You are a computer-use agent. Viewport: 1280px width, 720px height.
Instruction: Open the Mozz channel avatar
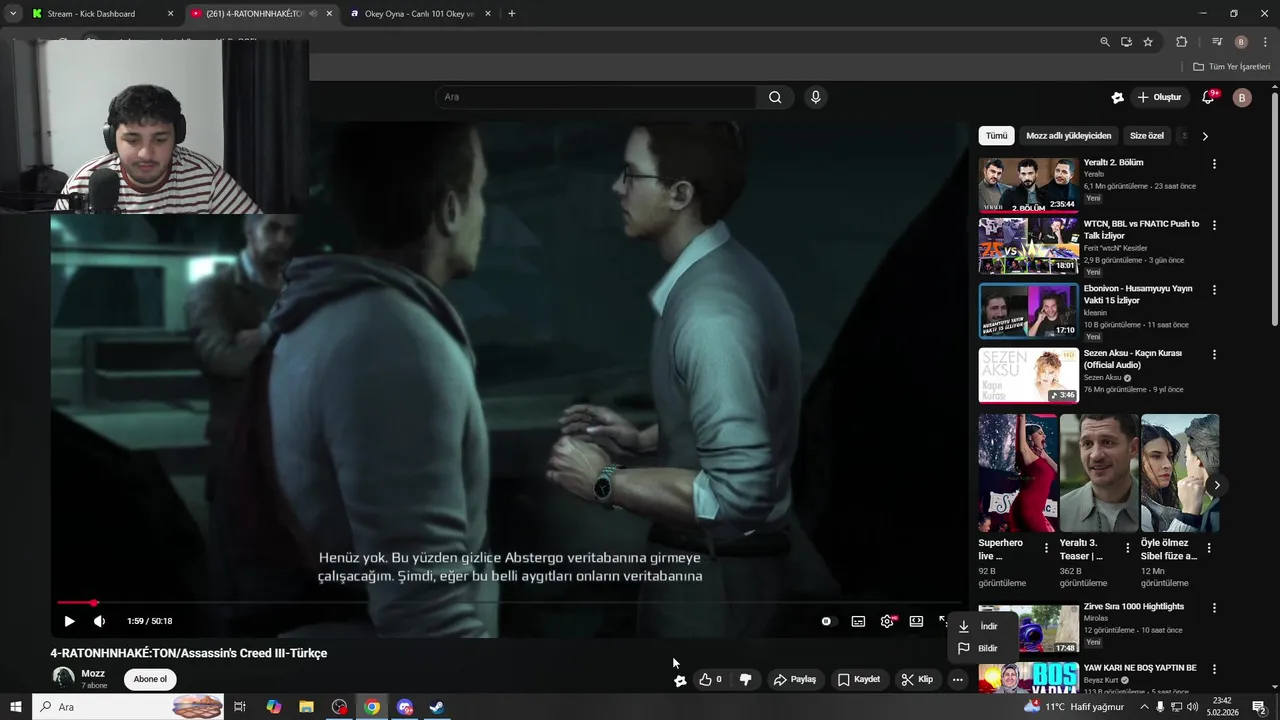tap(63, 678)
